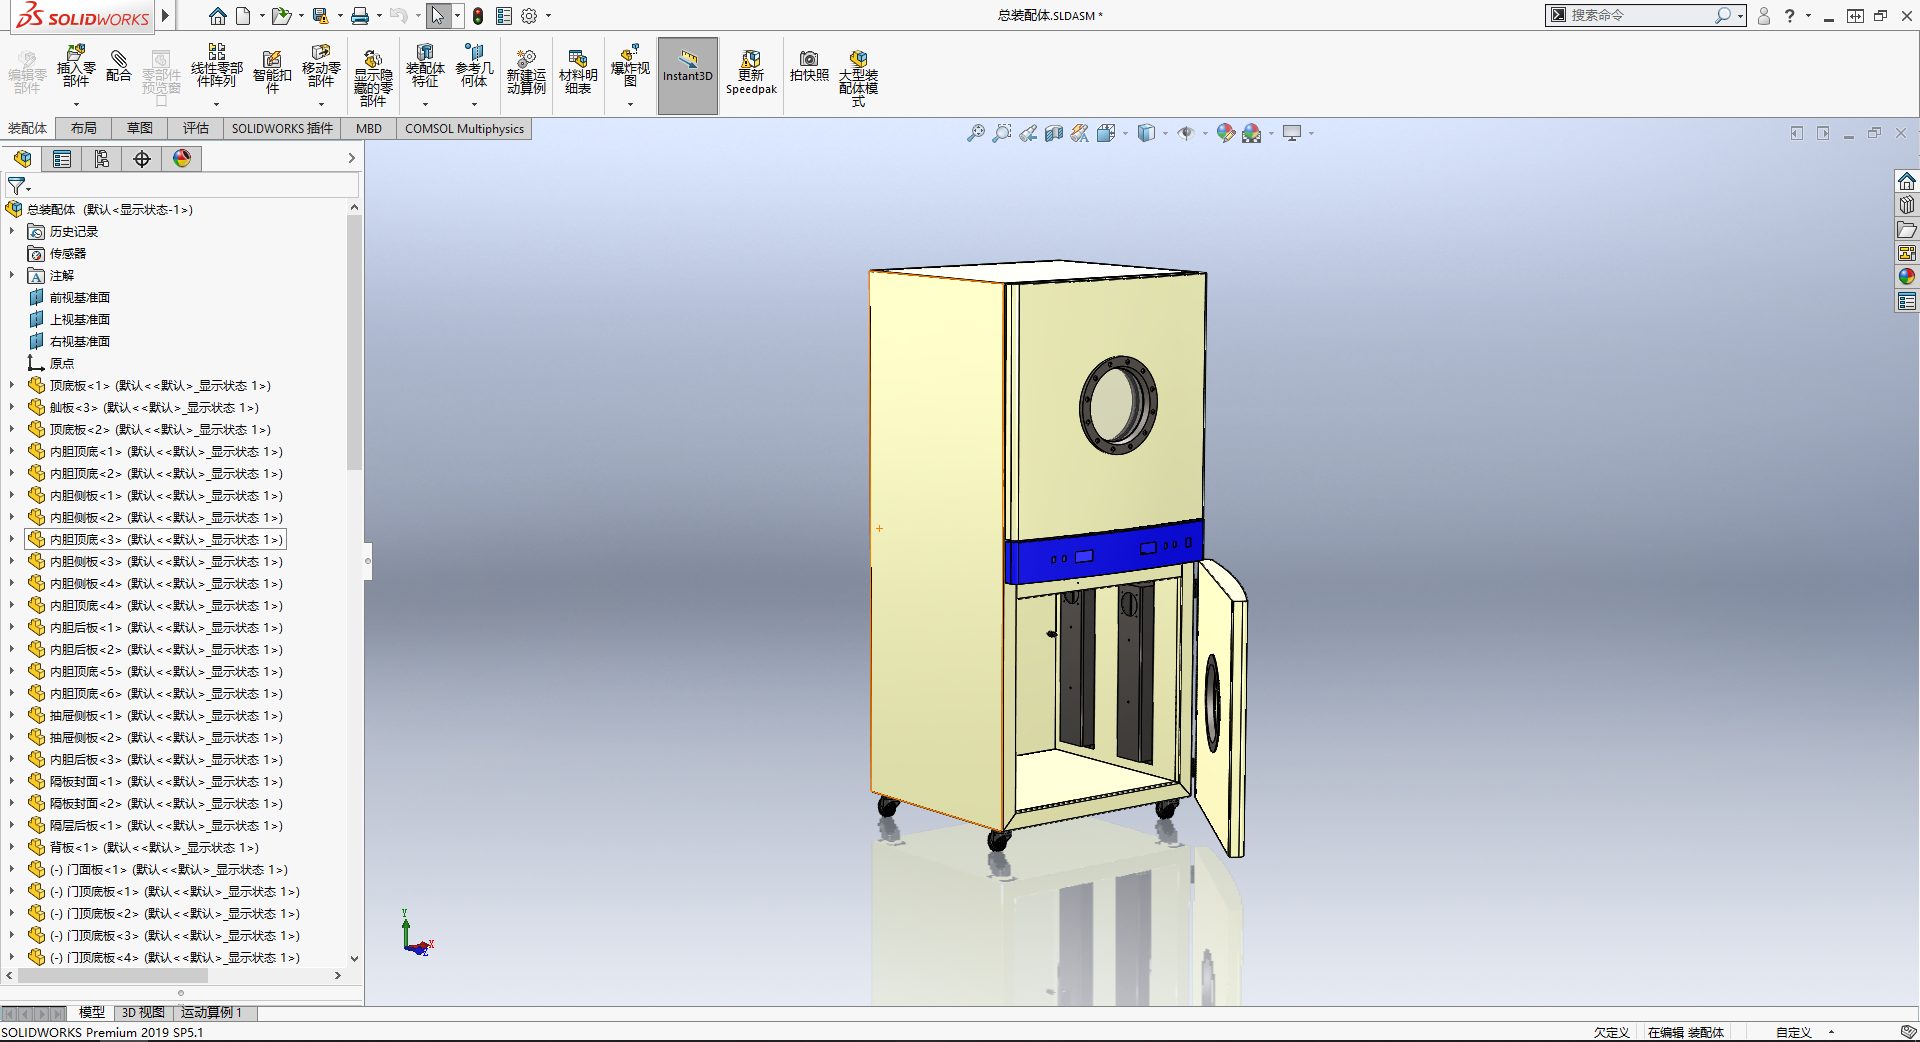
Task: Open Assembly Features (装配体特征) tool
Action: [x=425, y=65]
